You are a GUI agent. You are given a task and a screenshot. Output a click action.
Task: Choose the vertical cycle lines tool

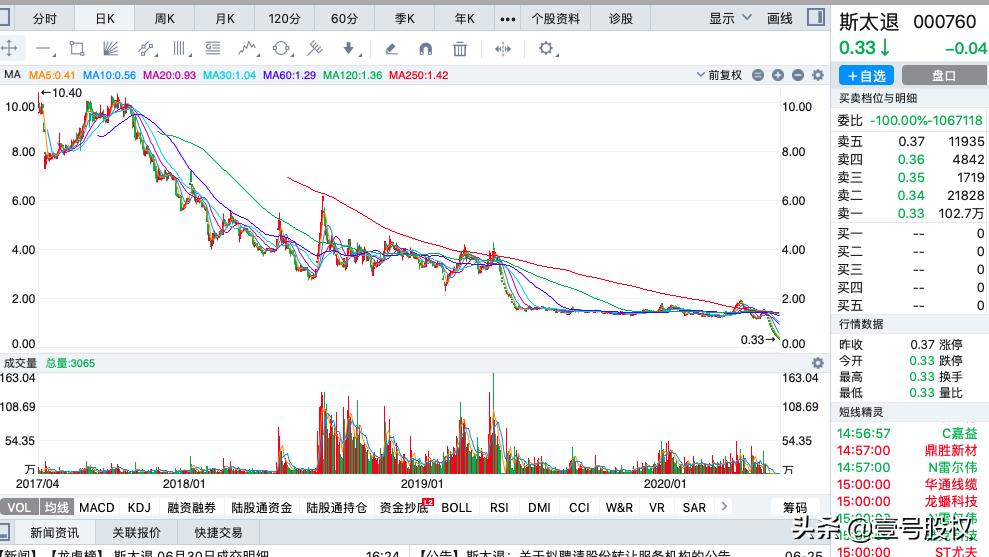point(180,49)
